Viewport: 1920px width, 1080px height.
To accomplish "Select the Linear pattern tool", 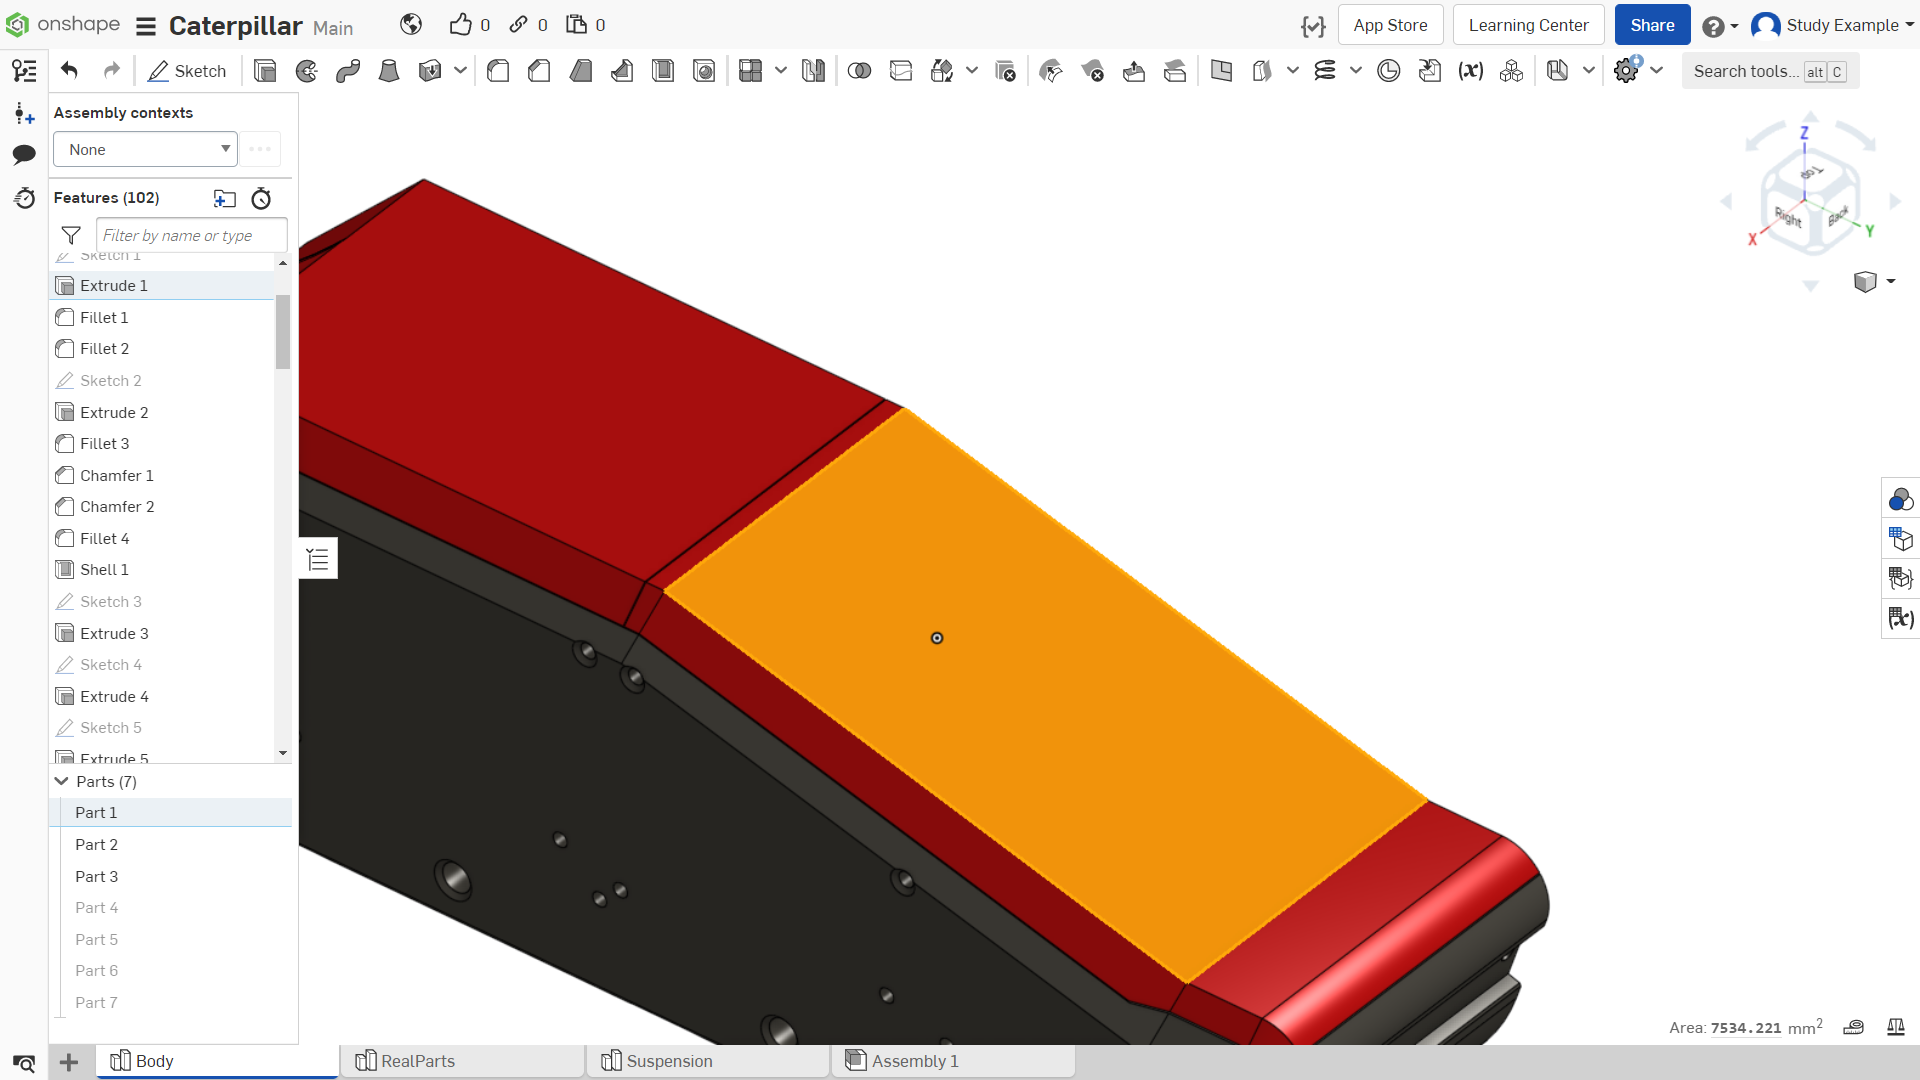I will coord(750,71).
